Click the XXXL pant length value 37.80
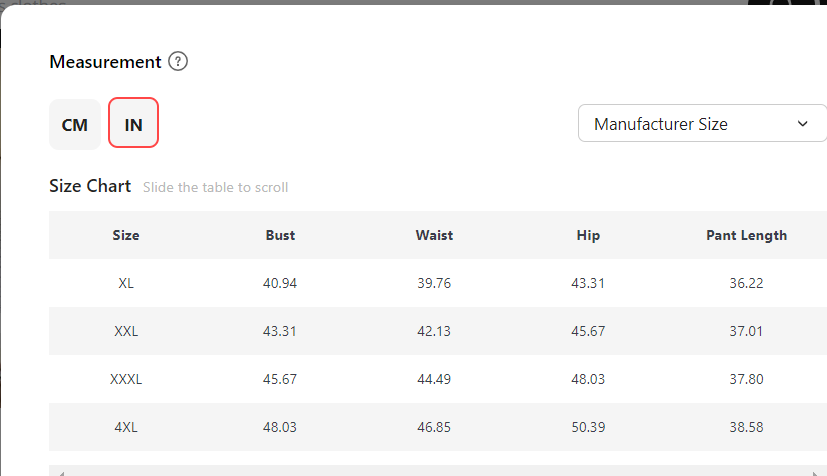 point(746,379)
